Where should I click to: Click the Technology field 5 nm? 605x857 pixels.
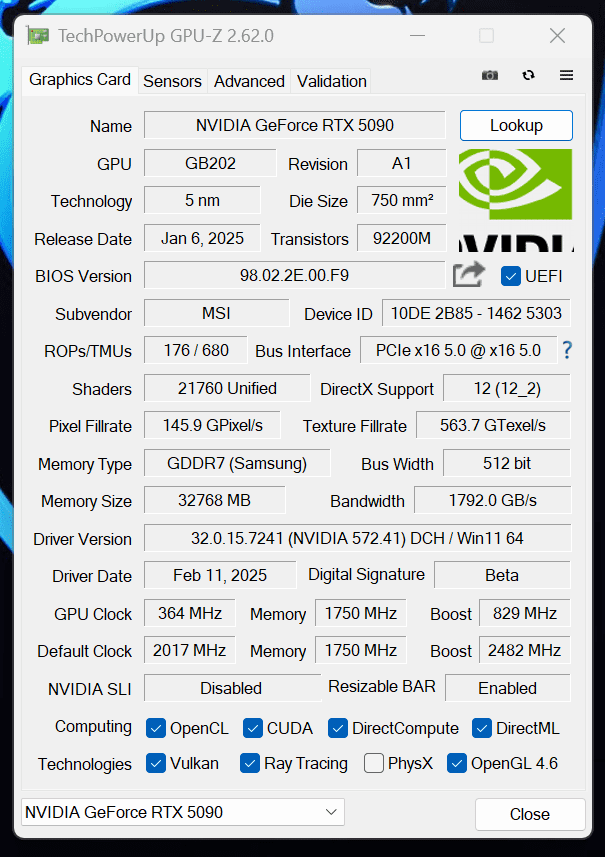click(202, 200)
